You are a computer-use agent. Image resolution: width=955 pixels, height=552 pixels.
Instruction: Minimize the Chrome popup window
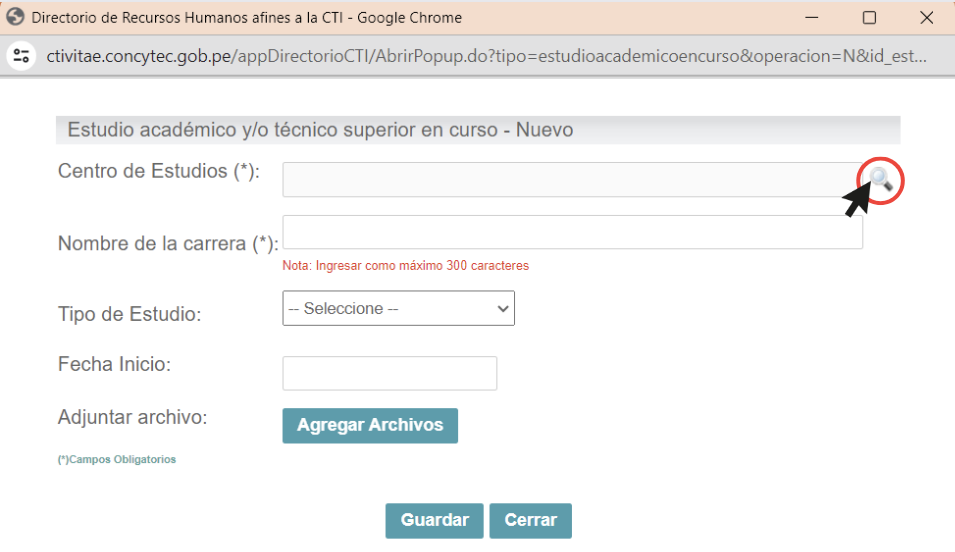[x=812, y=18]
